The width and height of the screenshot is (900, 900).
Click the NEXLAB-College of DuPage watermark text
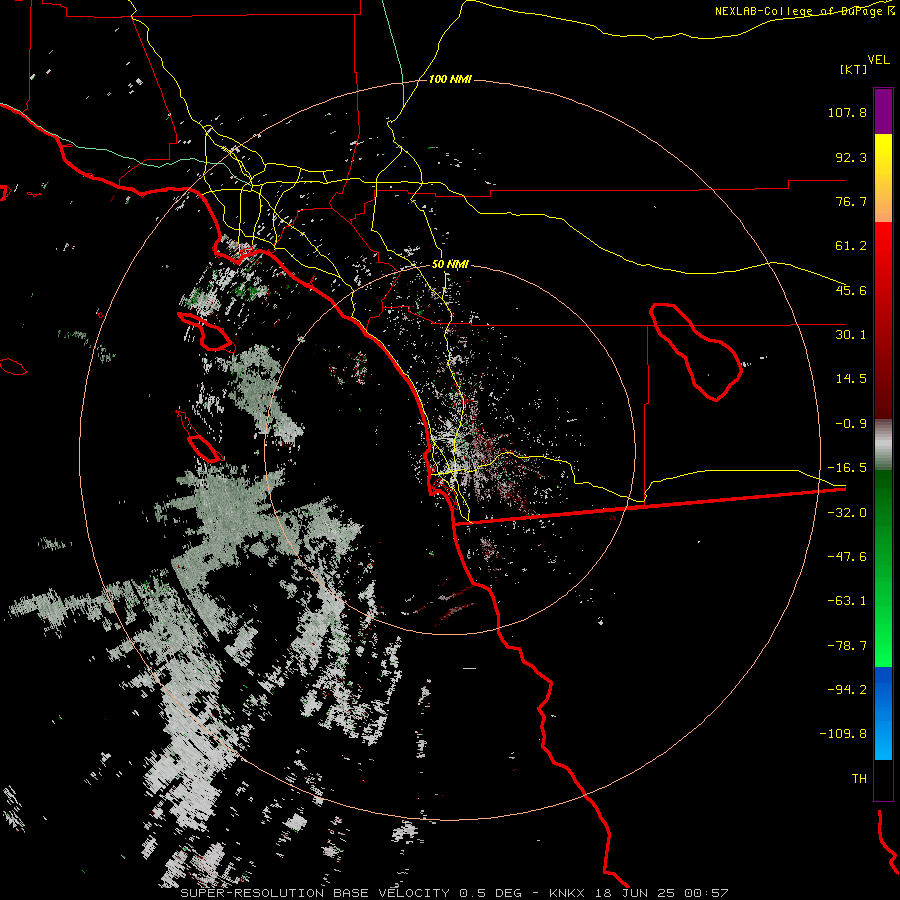[x=805, y=11]
